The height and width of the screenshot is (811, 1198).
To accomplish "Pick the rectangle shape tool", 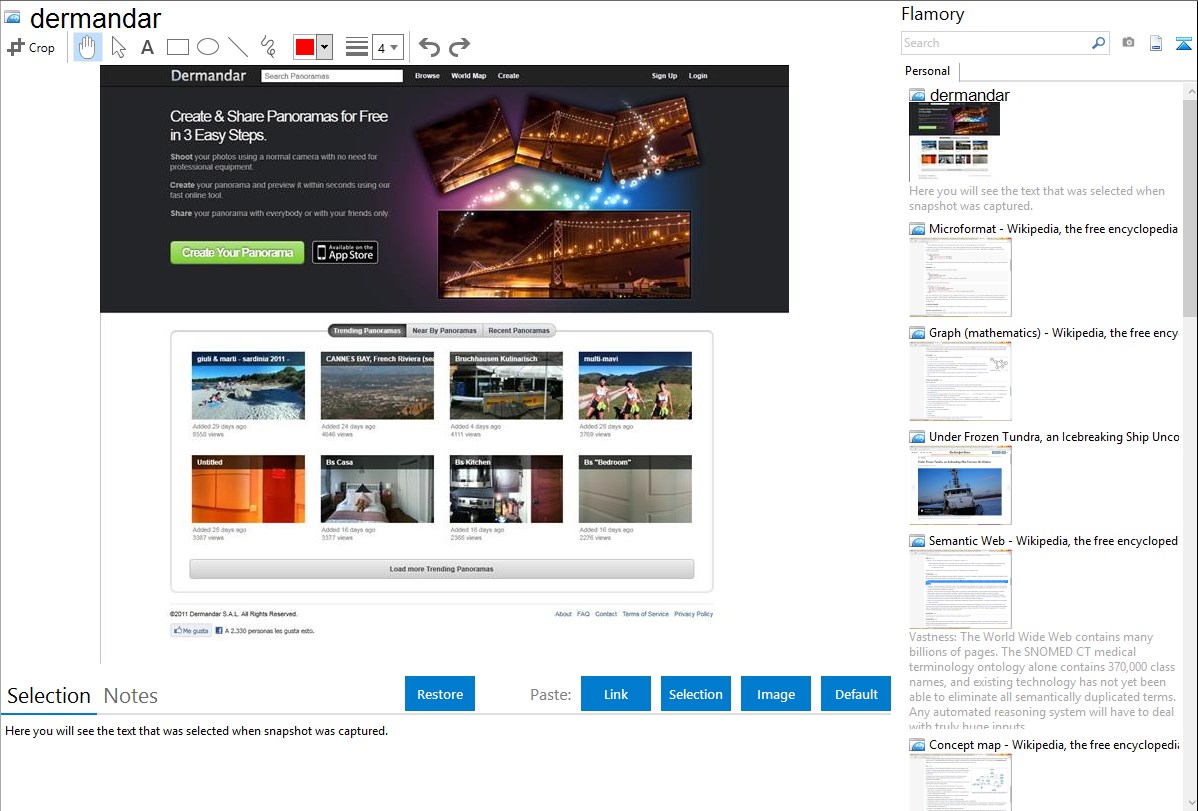I will 177,47.
